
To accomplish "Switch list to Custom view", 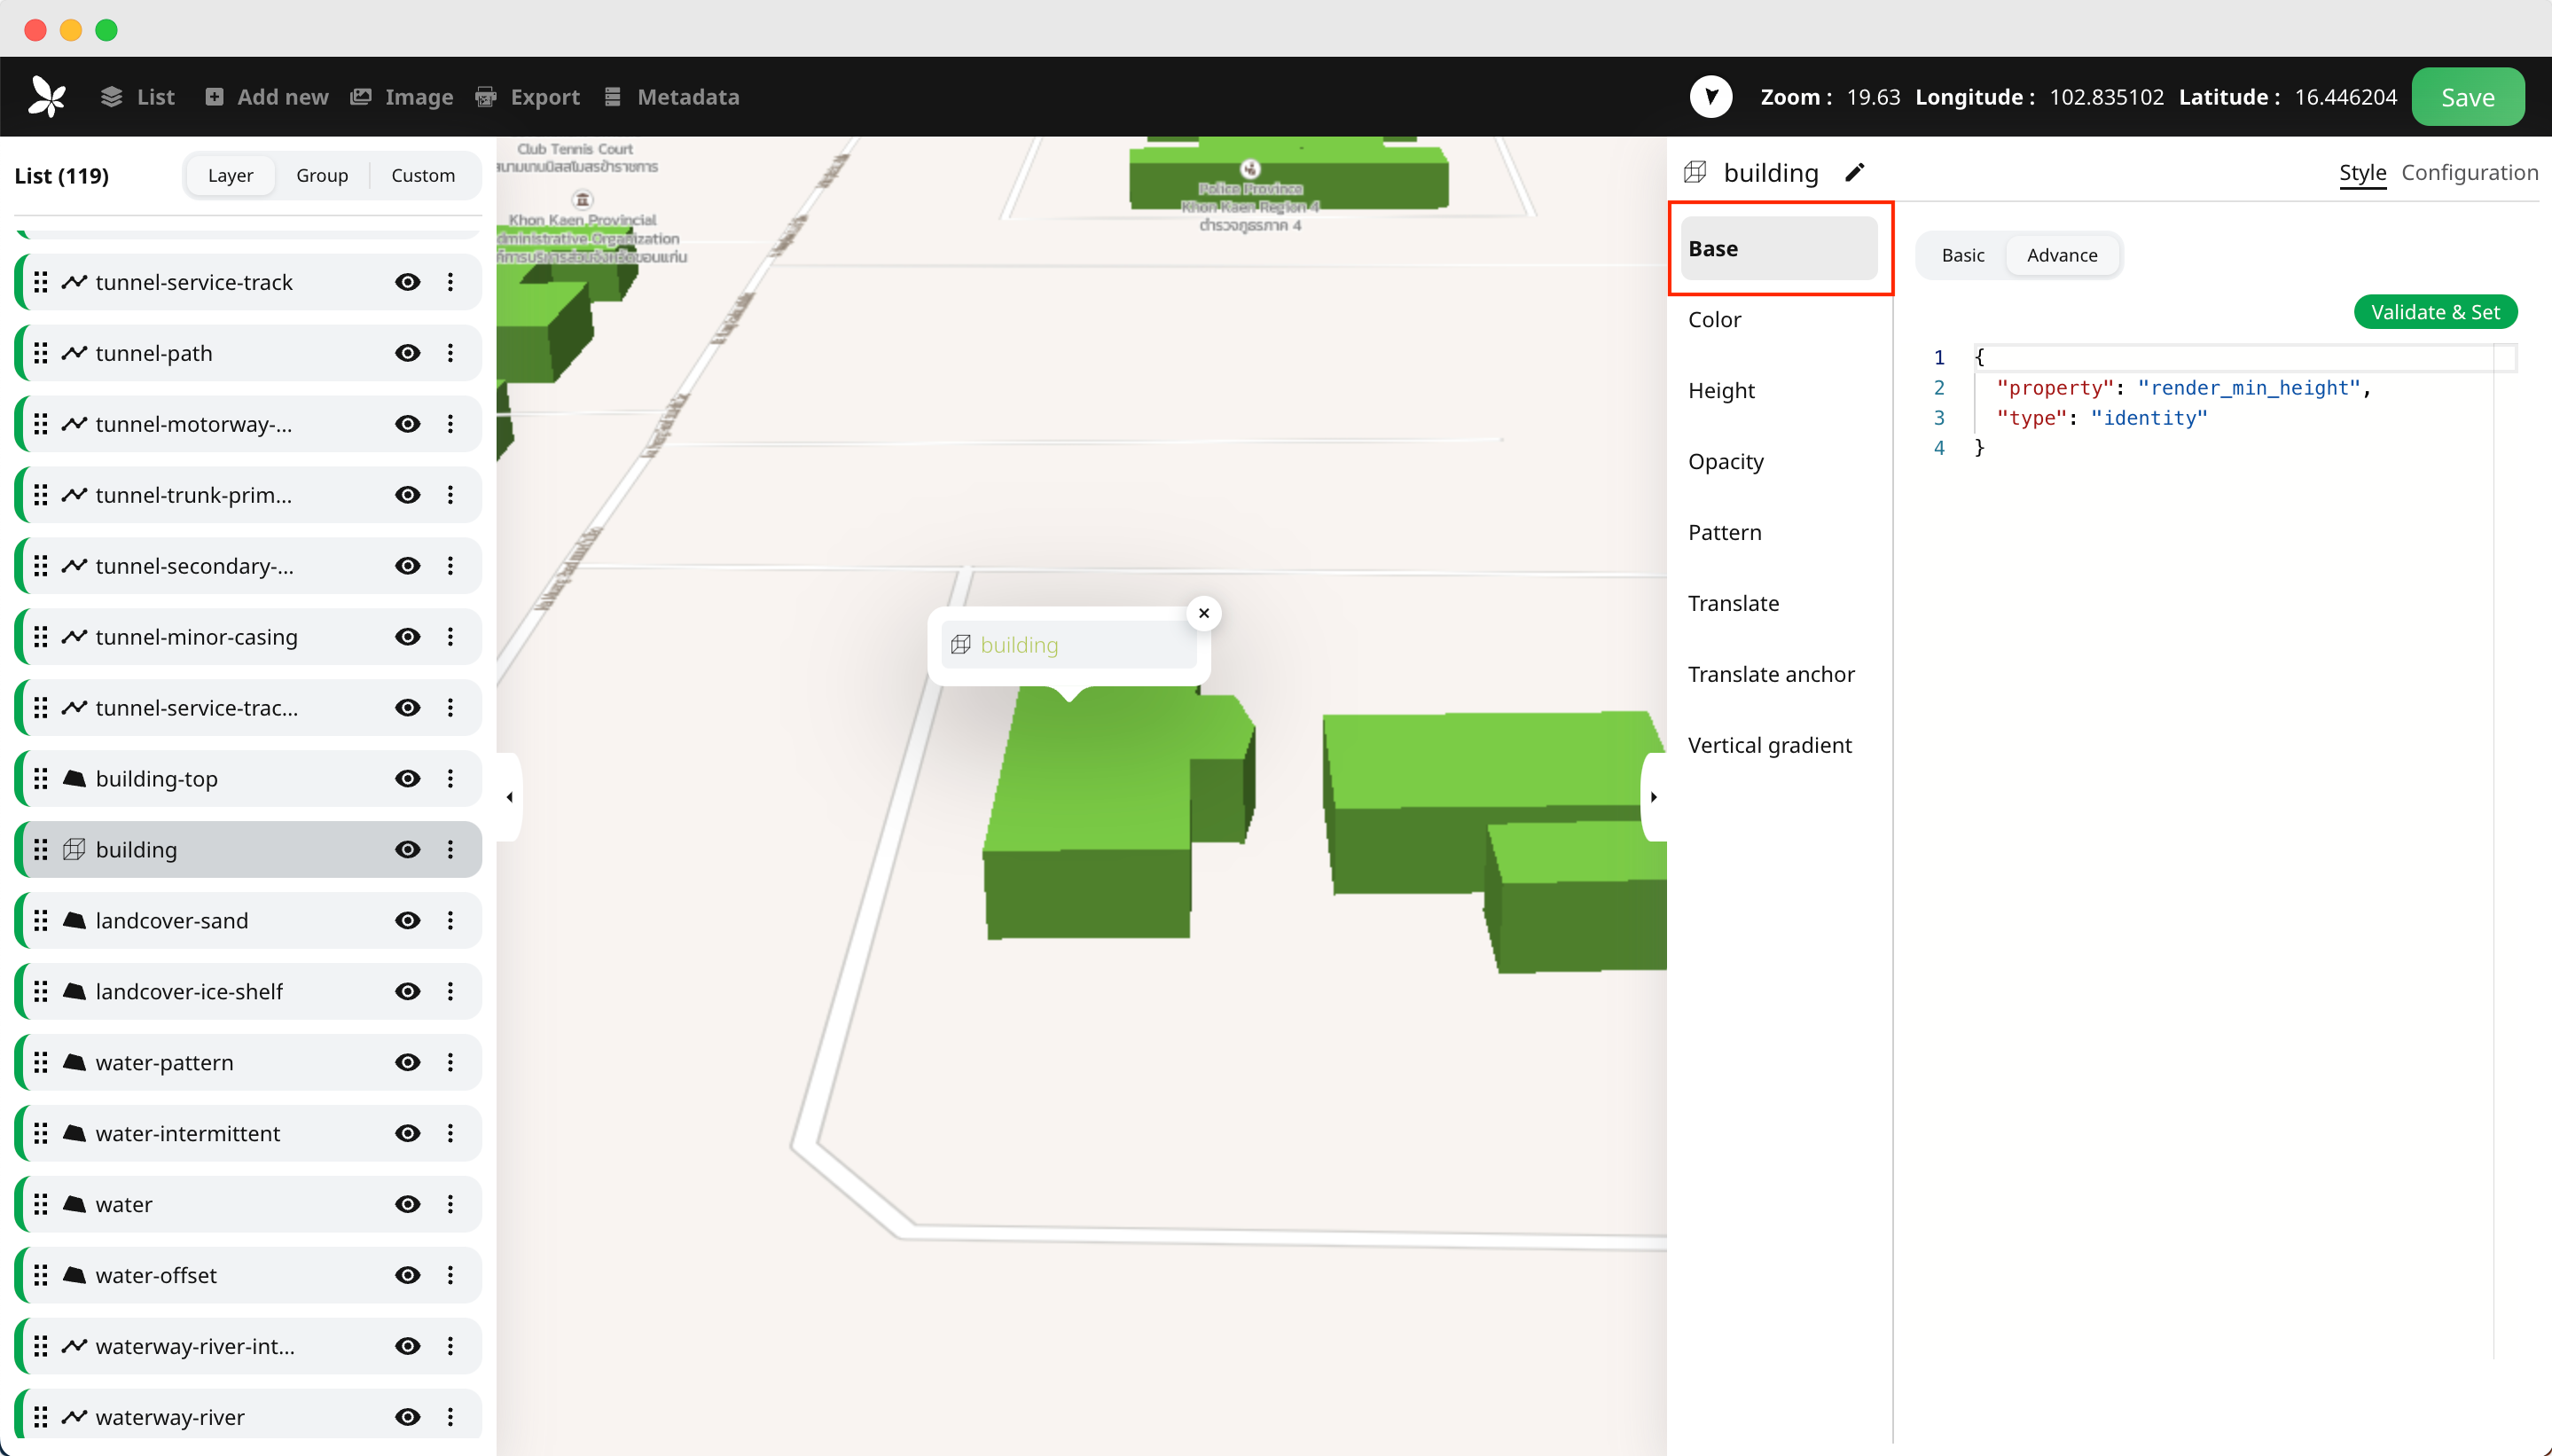I will (423, 175).
